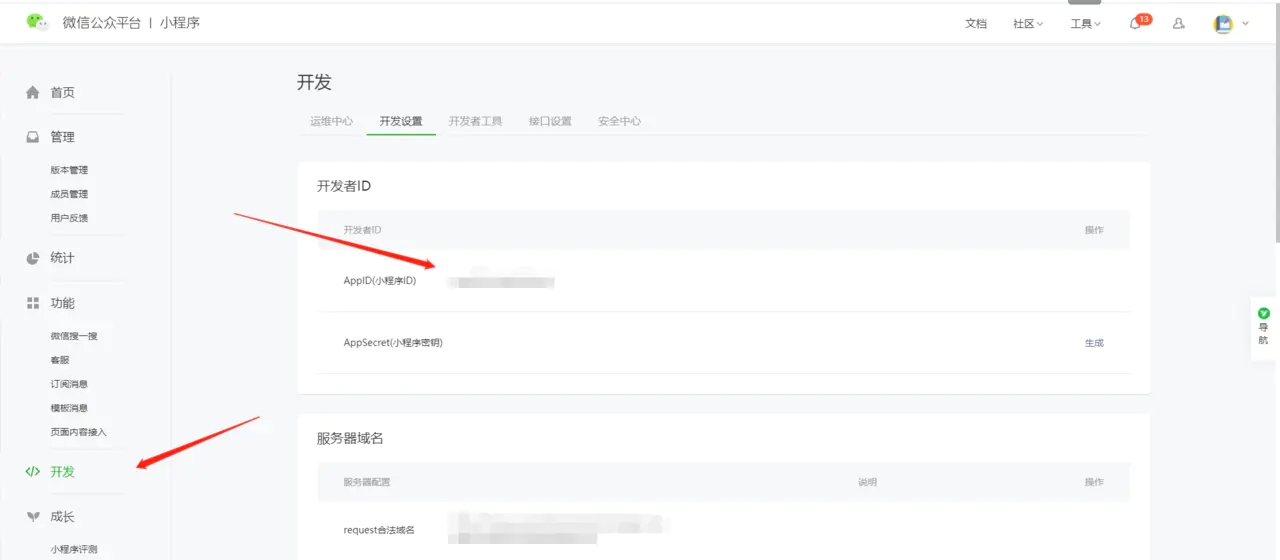
Task: Click the pie chart icon beside 统计
Action: tap(33, 258)
